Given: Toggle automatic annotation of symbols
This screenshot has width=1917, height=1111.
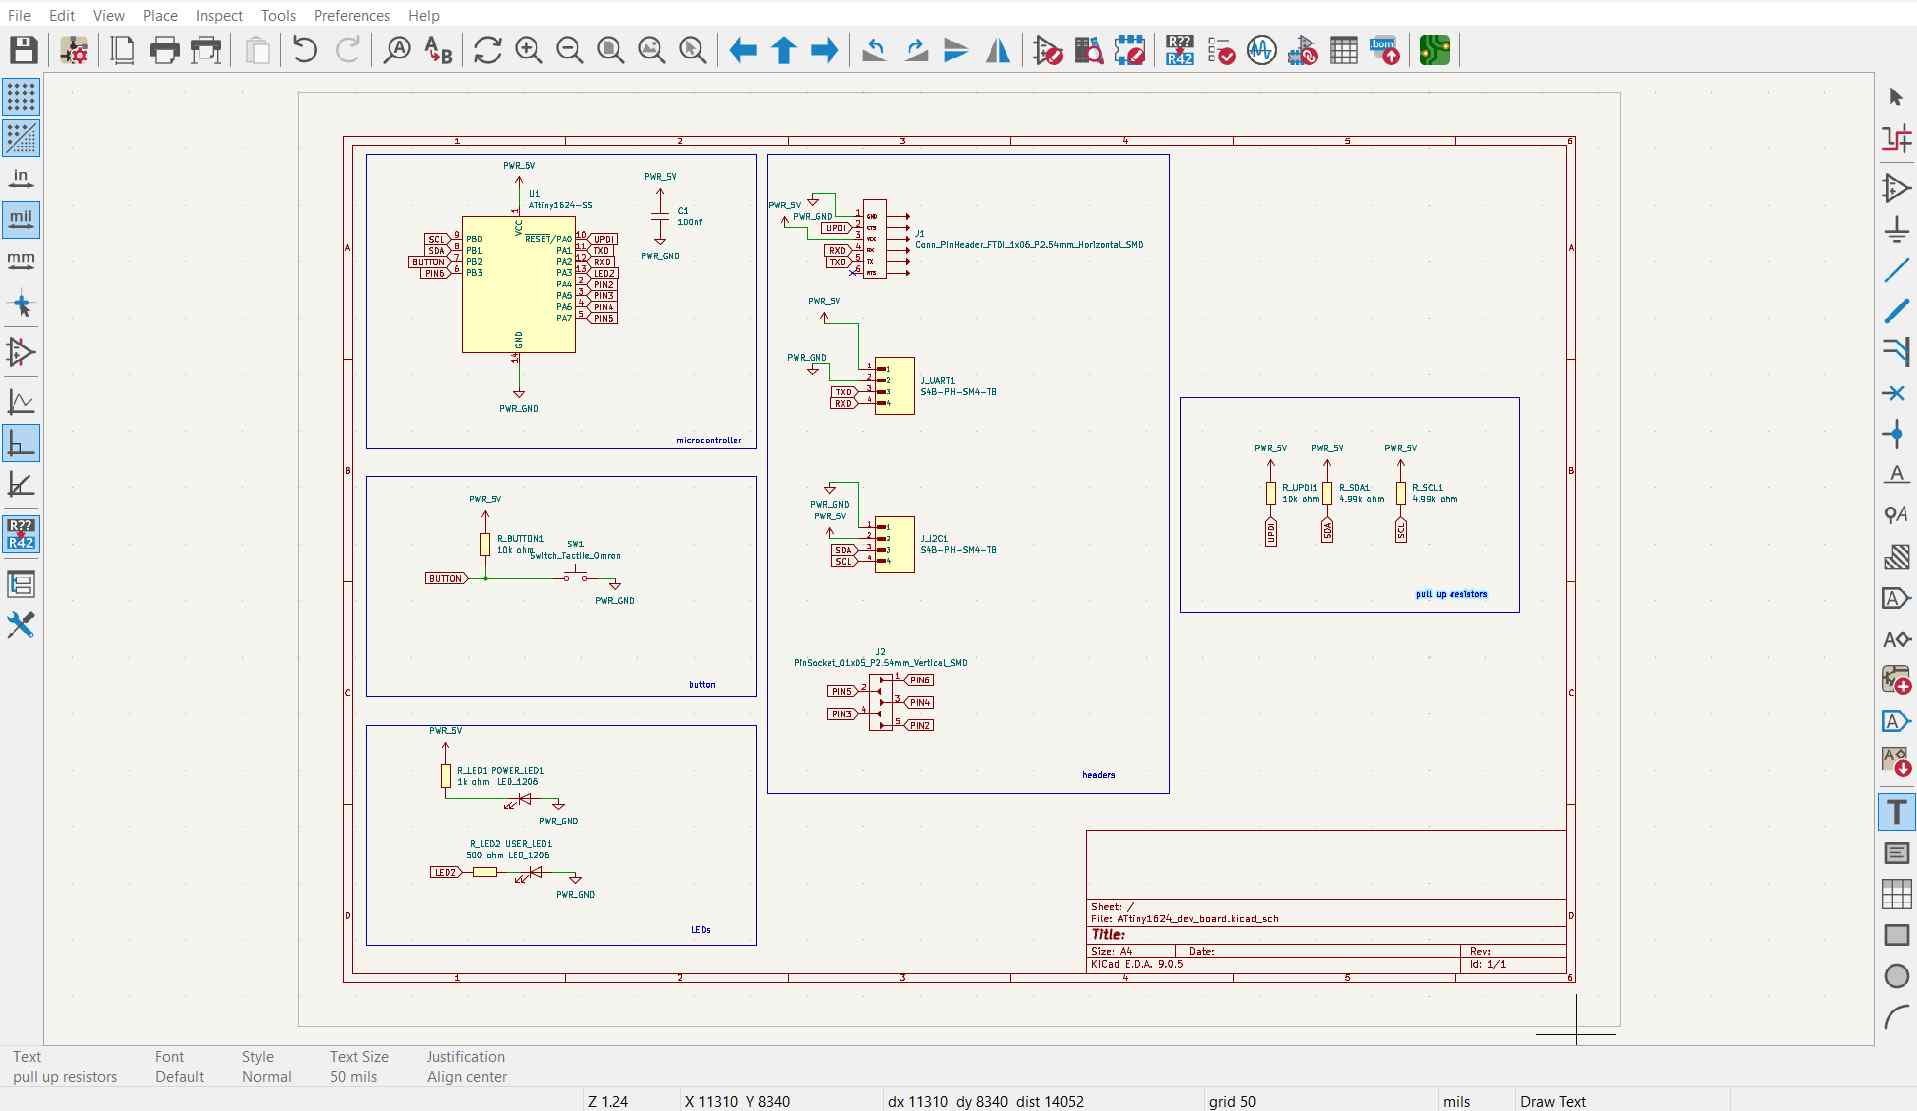Looking at the screenshot, I should [21, 534].
